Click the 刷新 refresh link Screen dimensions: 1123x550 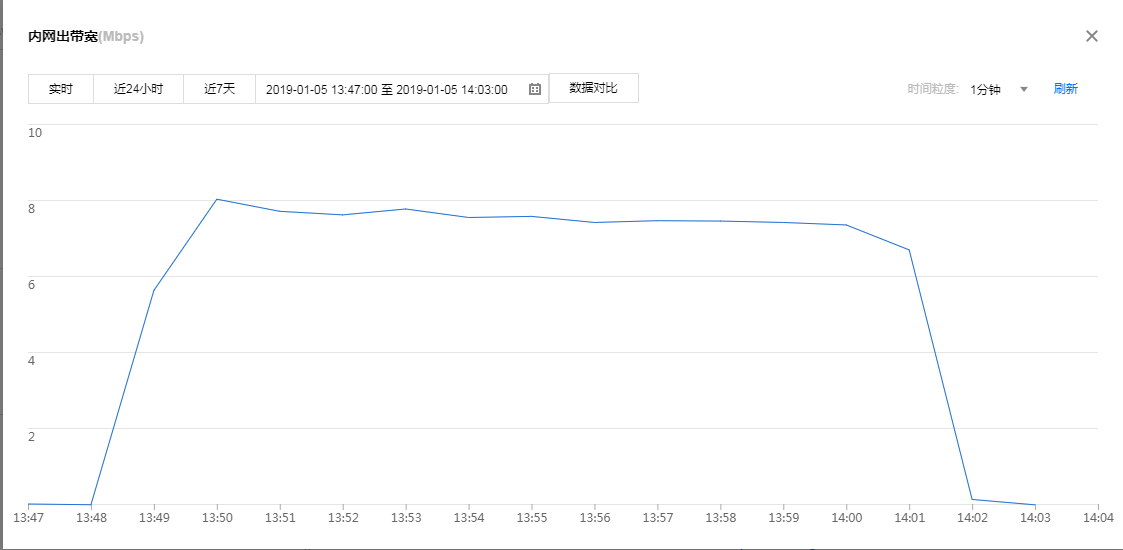(x=1065, y=89)
